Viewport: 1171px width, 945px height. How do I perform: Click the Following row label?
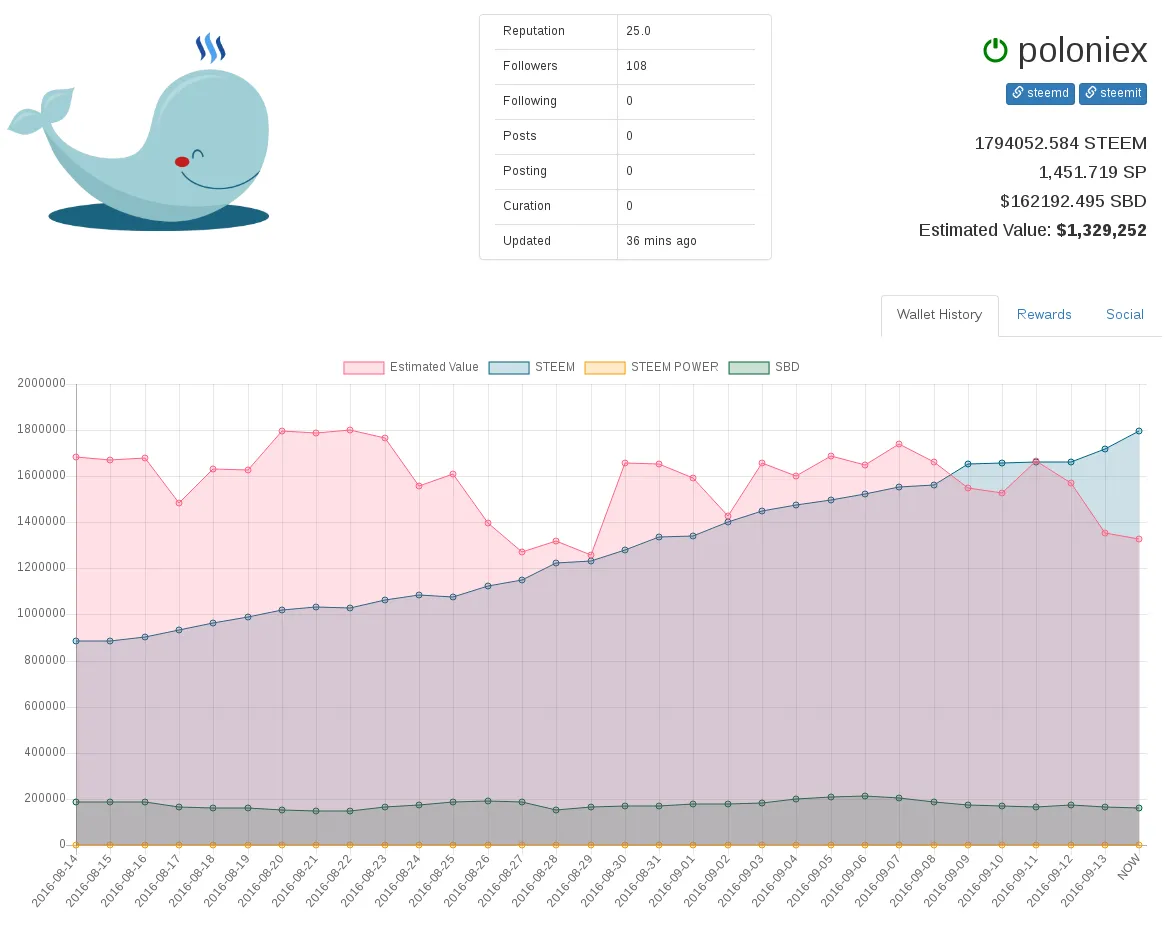point(529,101)
